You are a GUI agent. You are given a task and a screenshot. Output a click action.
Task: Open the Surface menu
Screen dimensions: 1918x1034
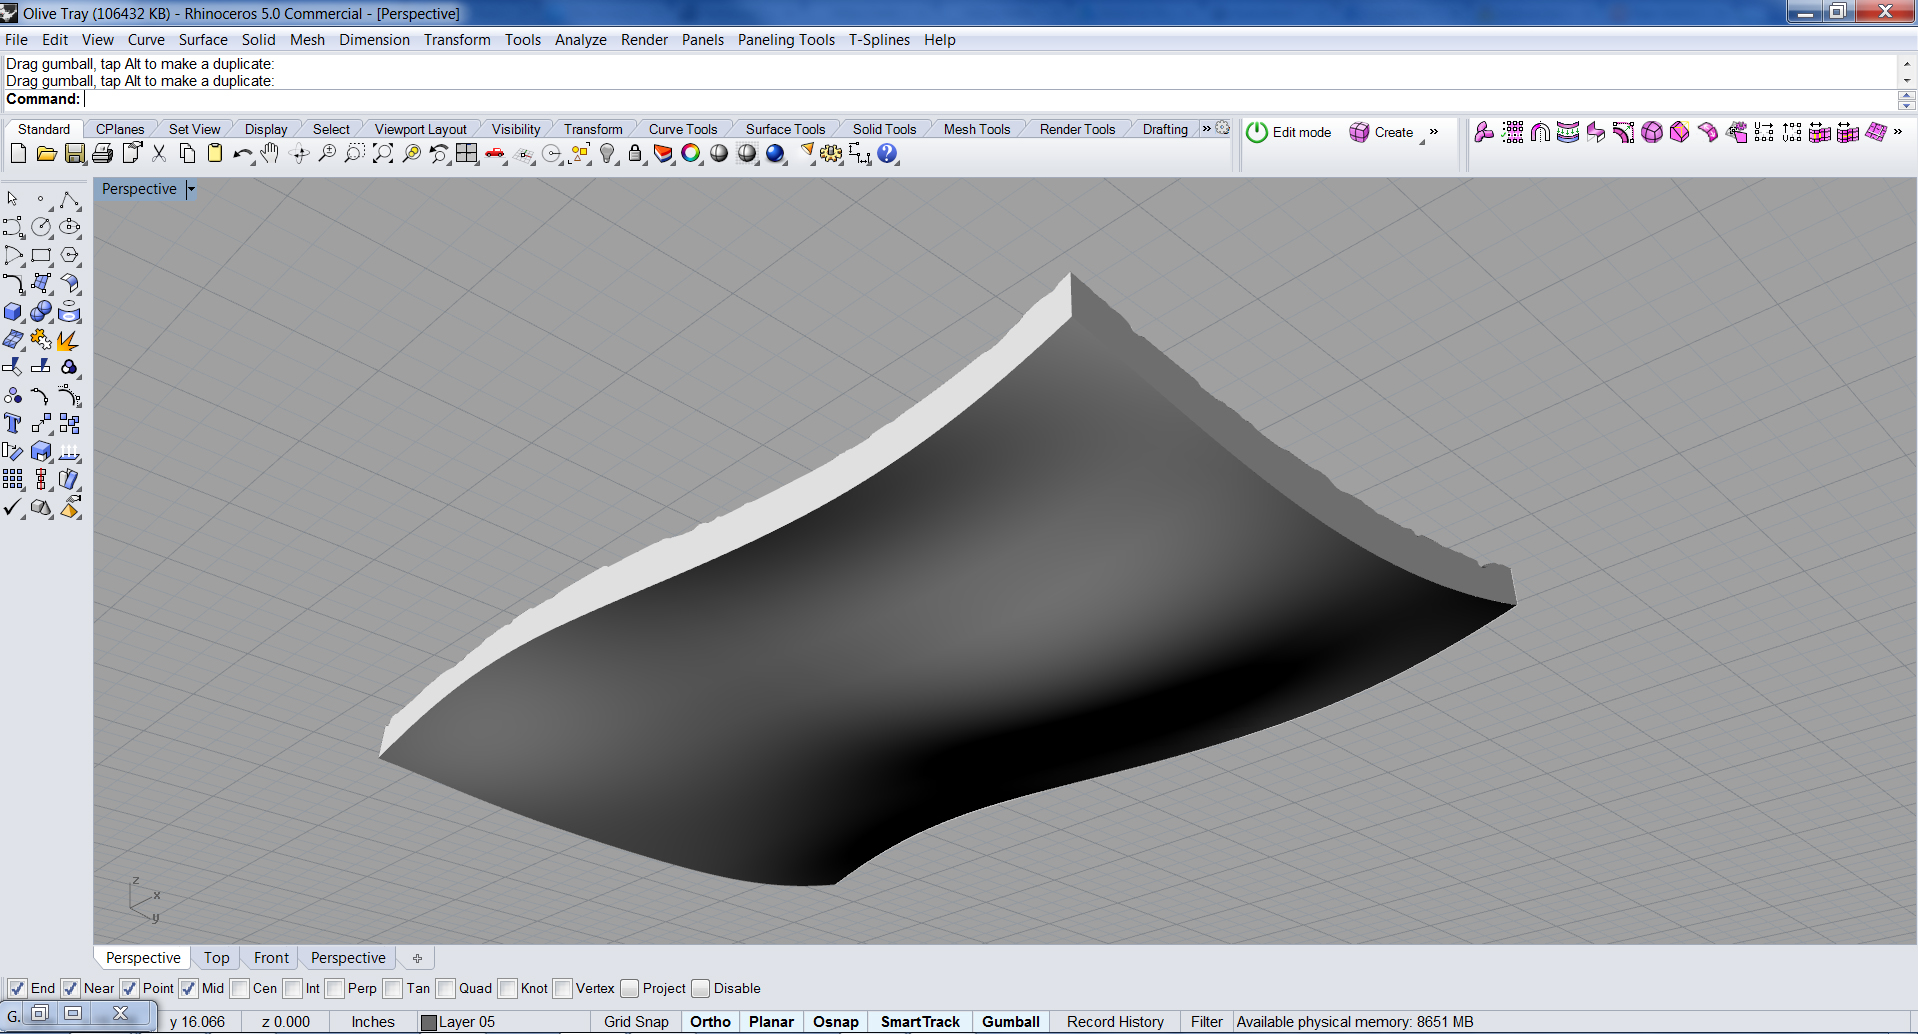pos(203,40)
